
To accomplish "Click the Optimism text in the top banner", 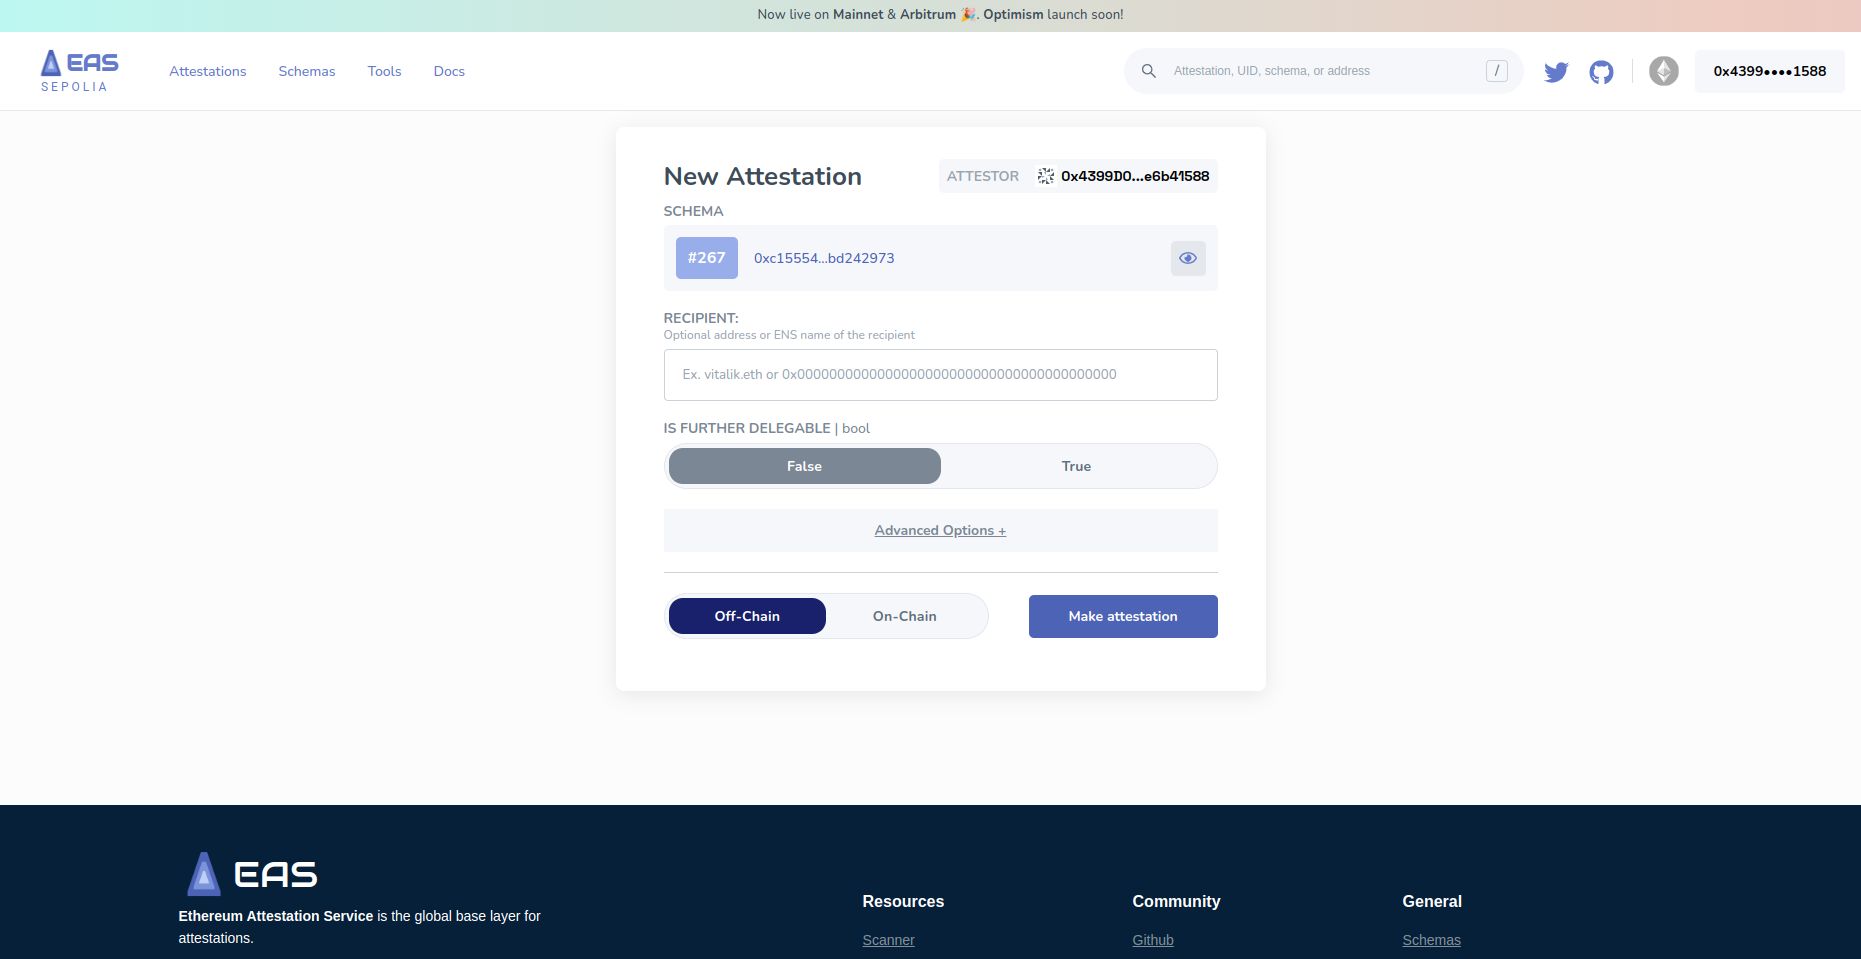I will 1013,15.
